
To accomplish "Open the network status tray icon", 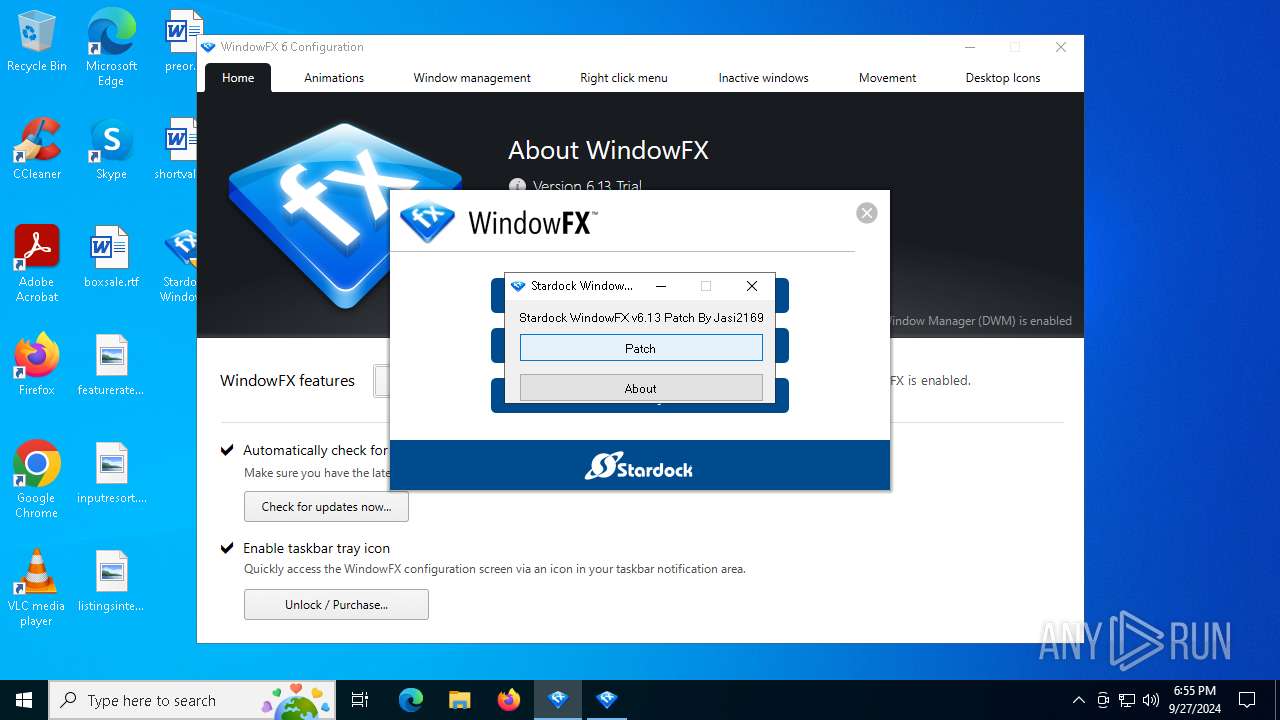I will 1127,700.
